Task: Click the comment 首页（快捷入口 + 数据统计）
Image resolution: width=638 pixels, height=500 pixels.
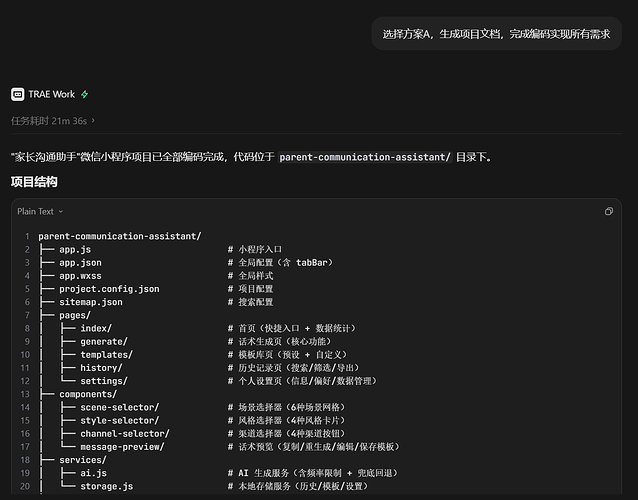Action: (292, 328)
